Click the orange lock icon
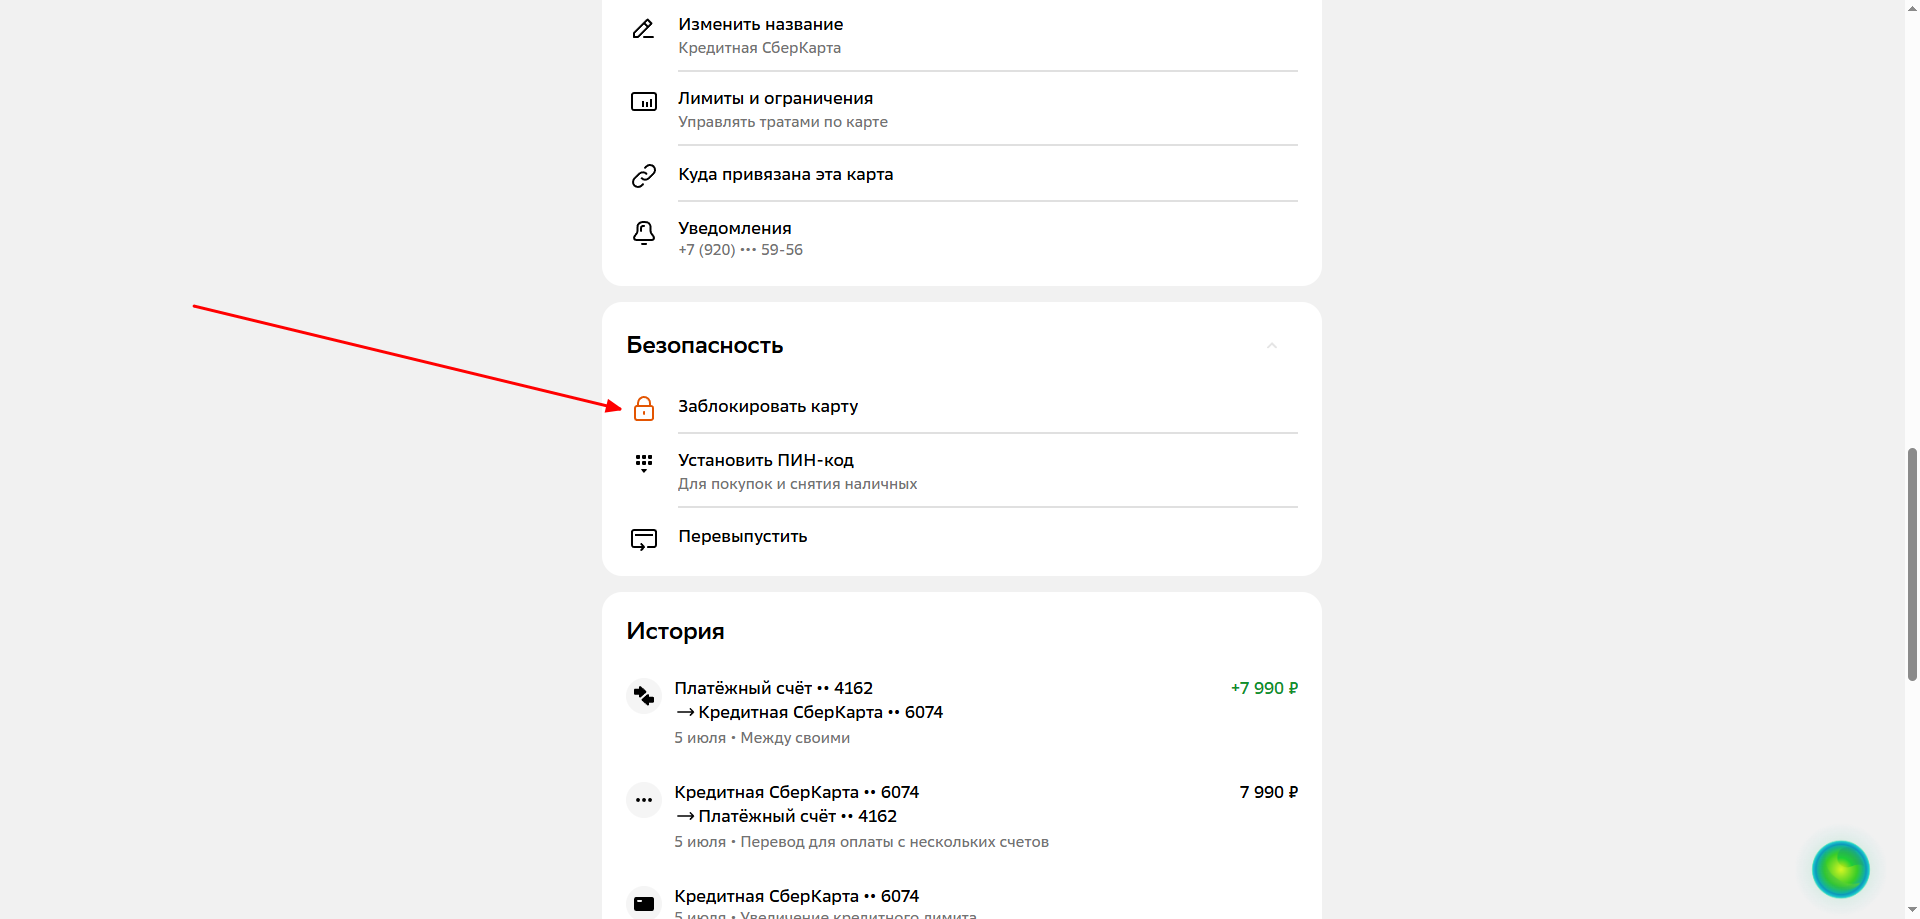 [x=644, y=408]
